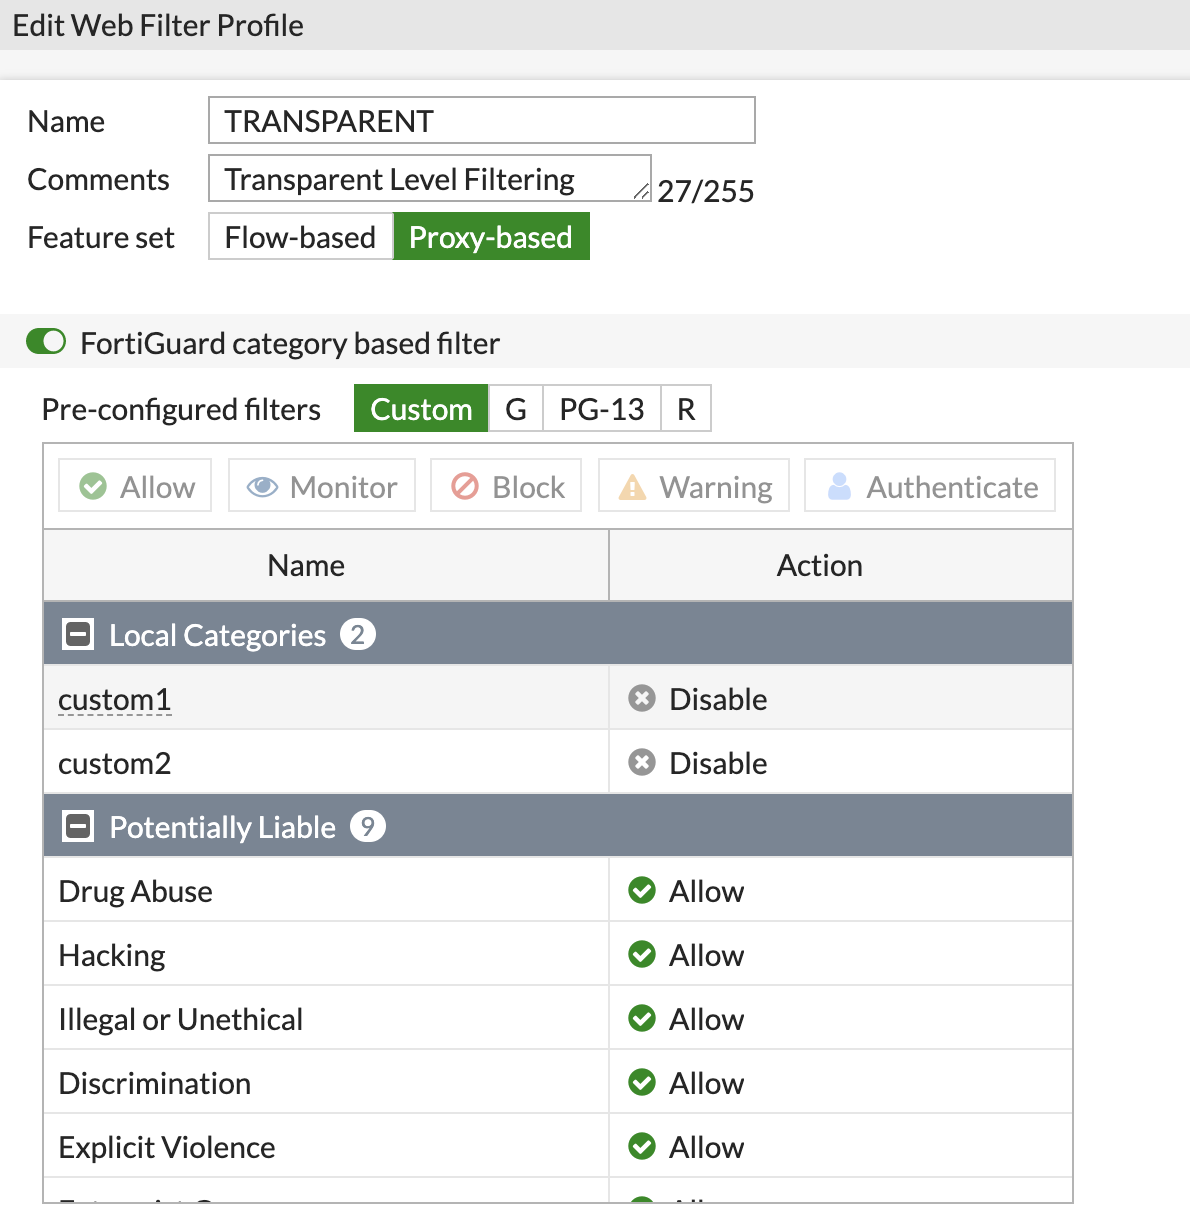The width and height of the screenshot is (1190, 1218).
Task: Click inside the Name text field
Action: pyautogui.click(x=480, y=120)
